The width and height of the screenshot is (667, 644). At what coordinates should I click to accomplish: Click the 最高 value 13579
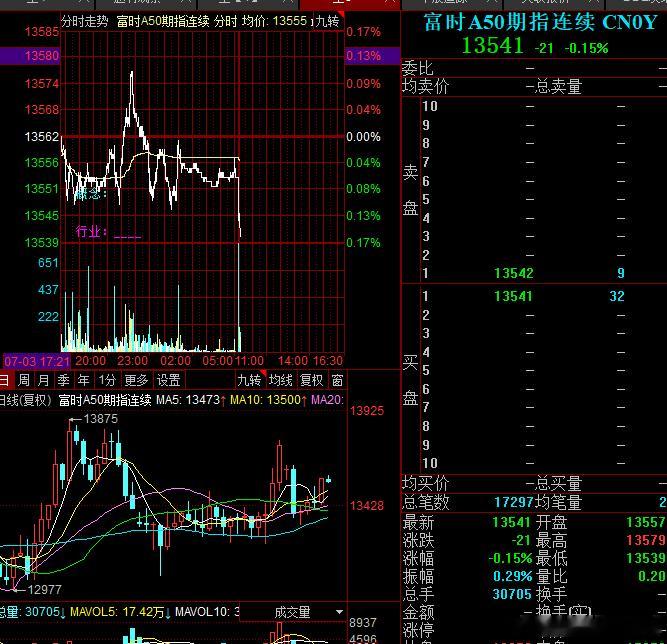tap(646, 540)
